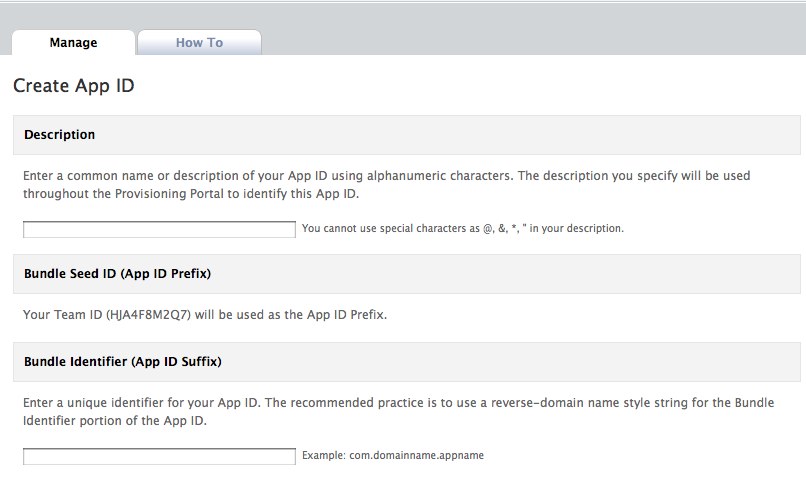Select the Description section header bar
This screenshot has height=483, width=806.
(x=407, y=135)
